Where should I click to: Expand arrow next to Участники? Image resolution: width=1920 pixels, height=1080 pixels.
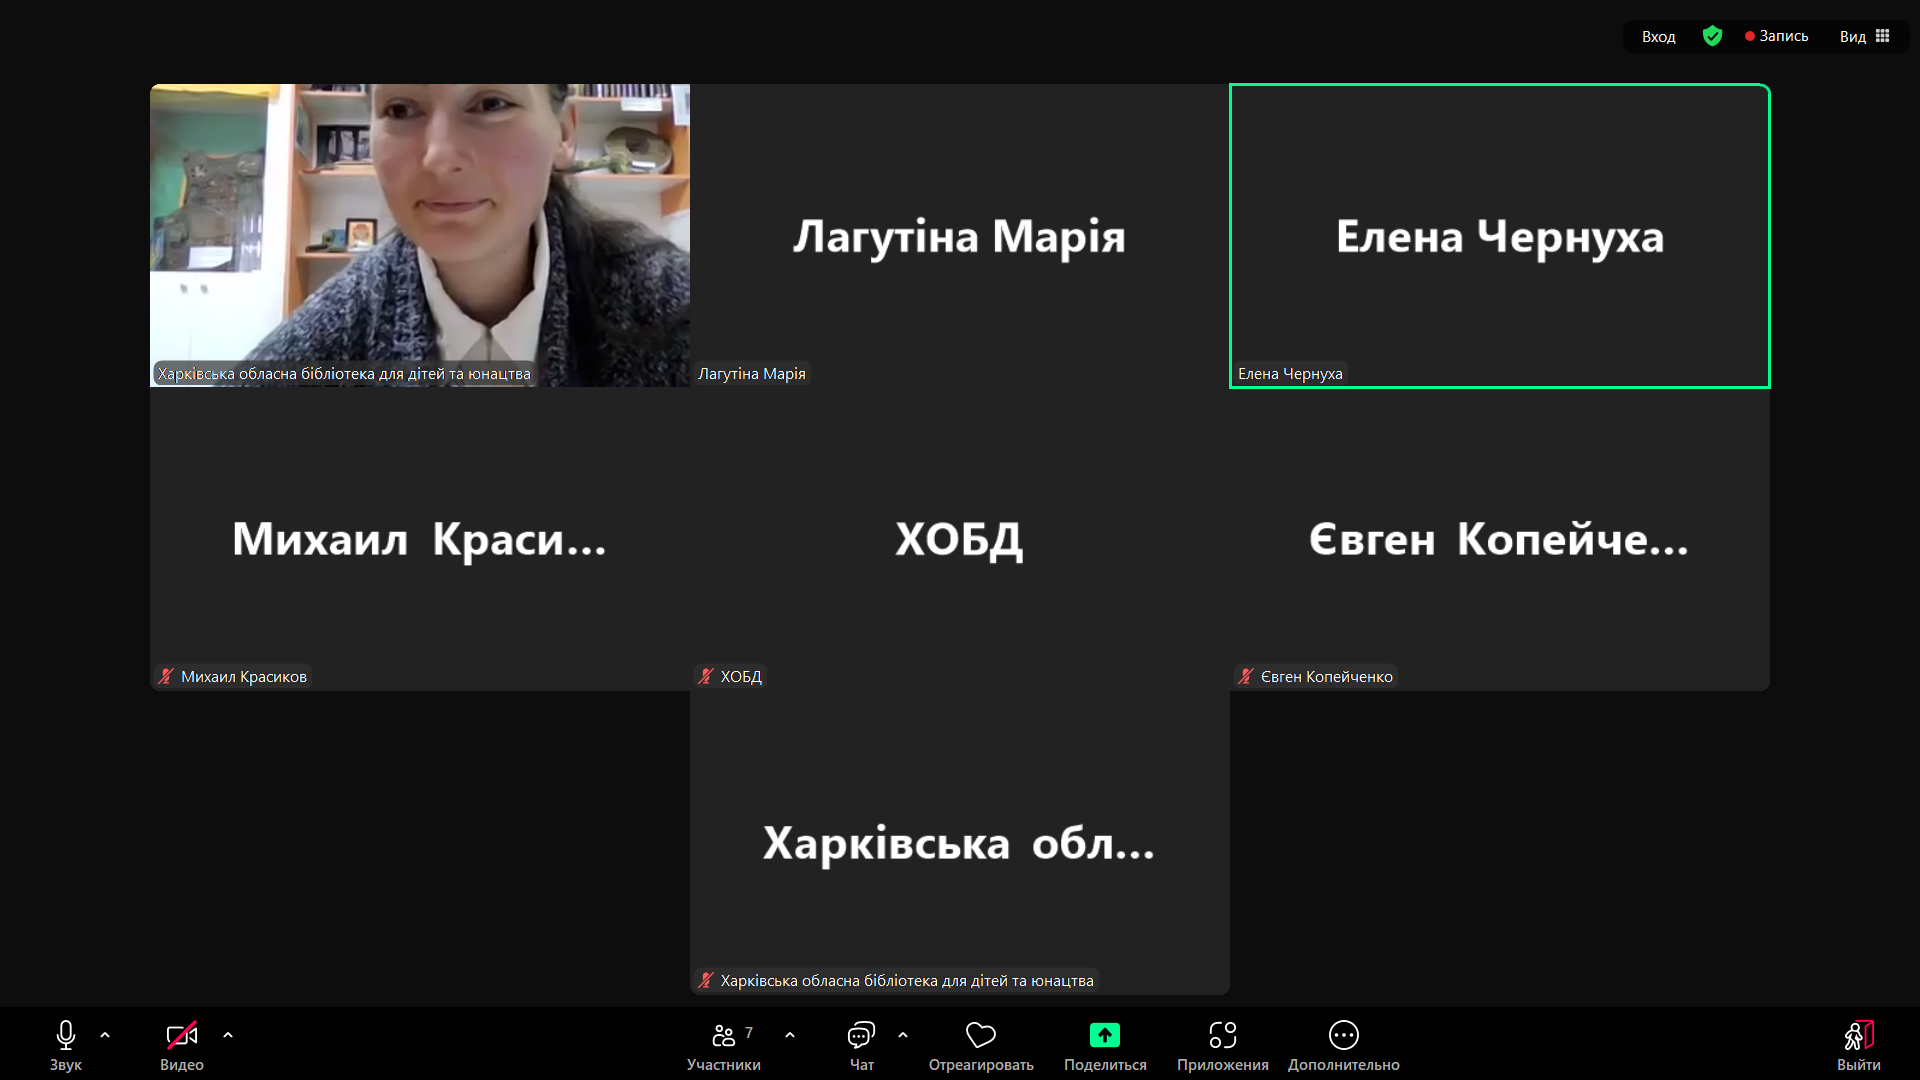tap(790, 1035)
